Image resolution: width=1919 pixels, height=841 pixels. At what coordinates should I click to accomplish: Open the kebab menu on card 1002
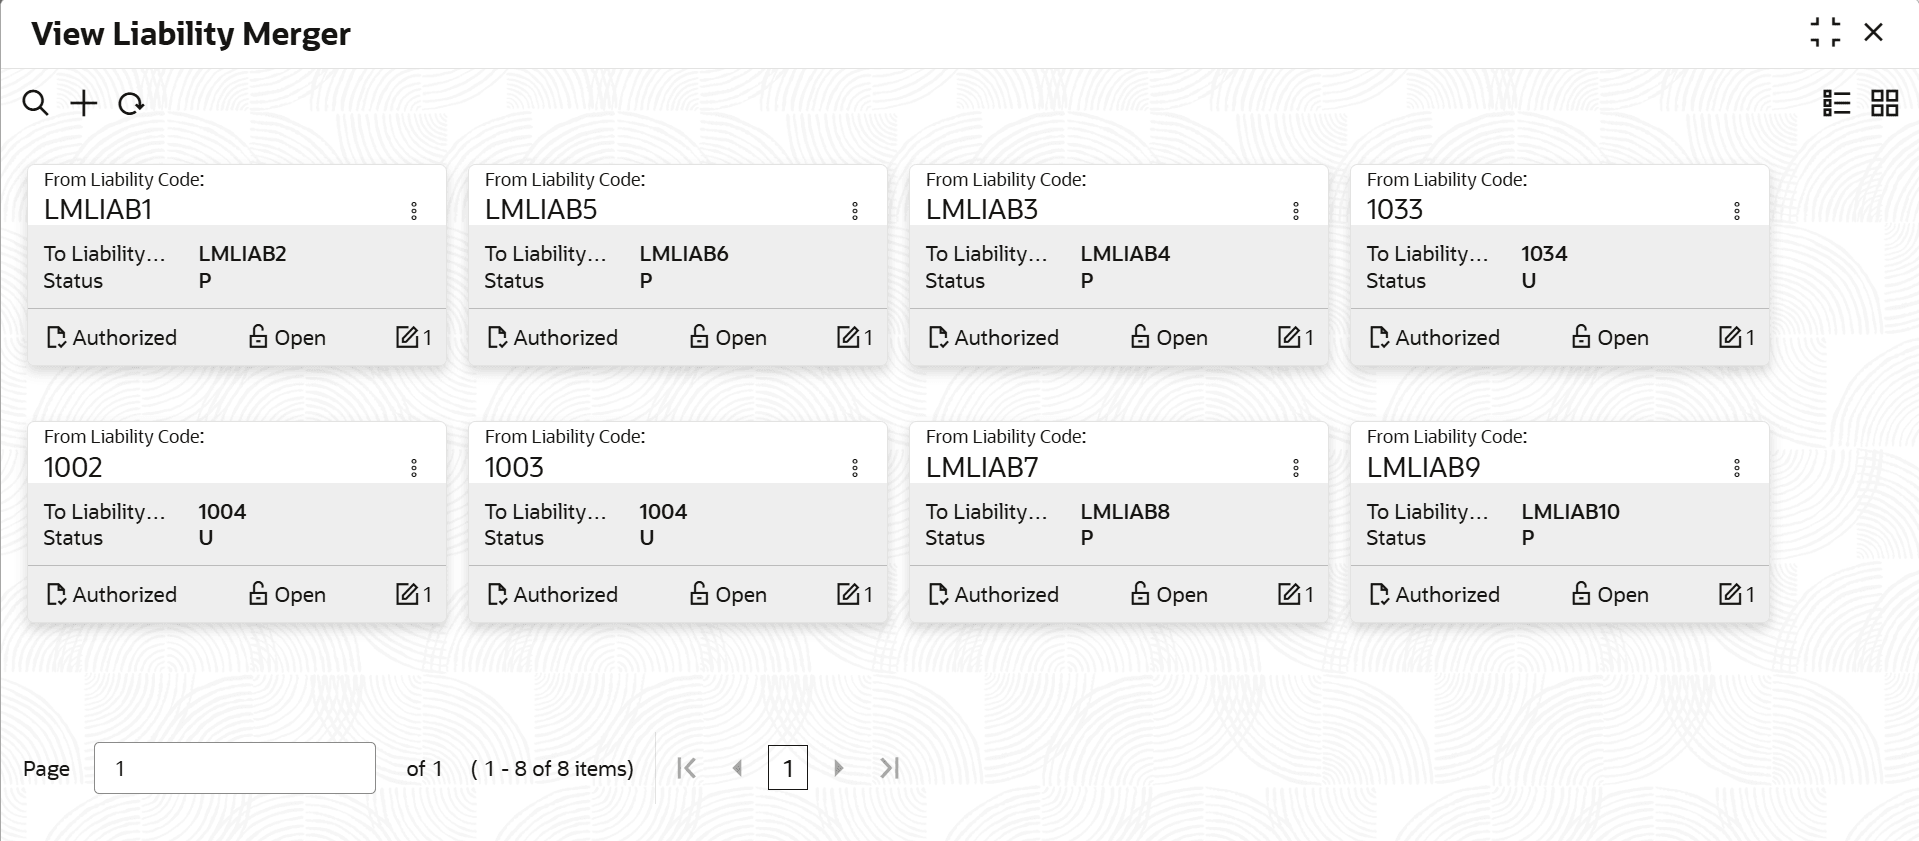tap(414, 468)
